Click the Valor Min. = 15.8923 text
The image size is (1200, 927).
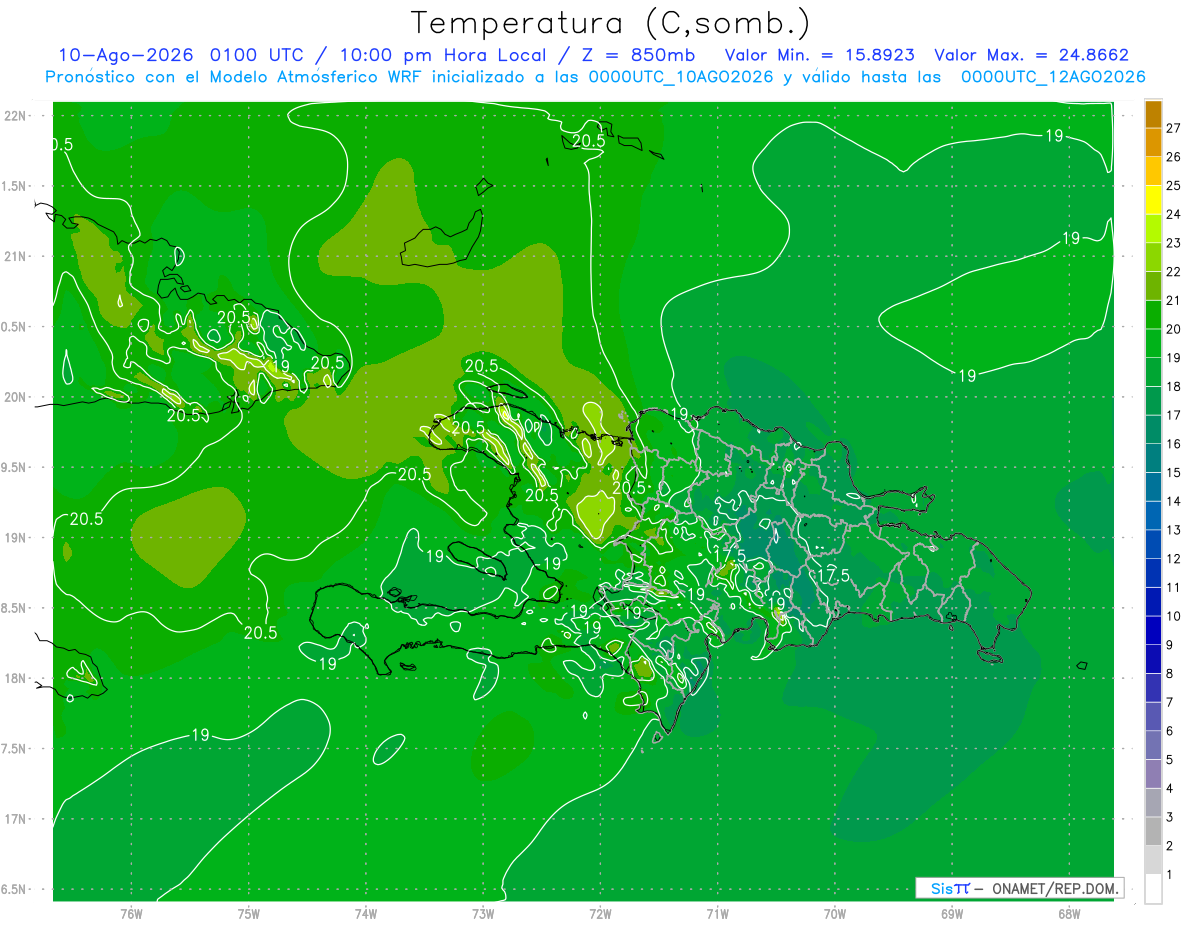pos(819,55)
